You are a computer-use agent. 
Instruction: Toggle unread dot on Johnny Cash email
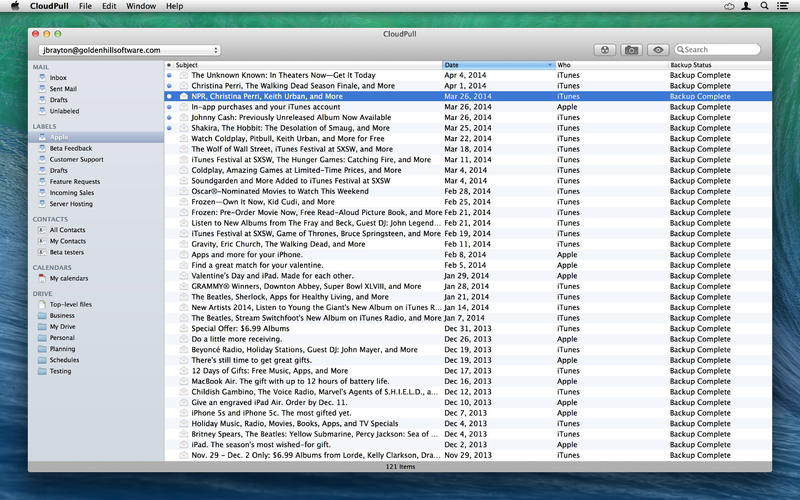(x=169, y=117)
